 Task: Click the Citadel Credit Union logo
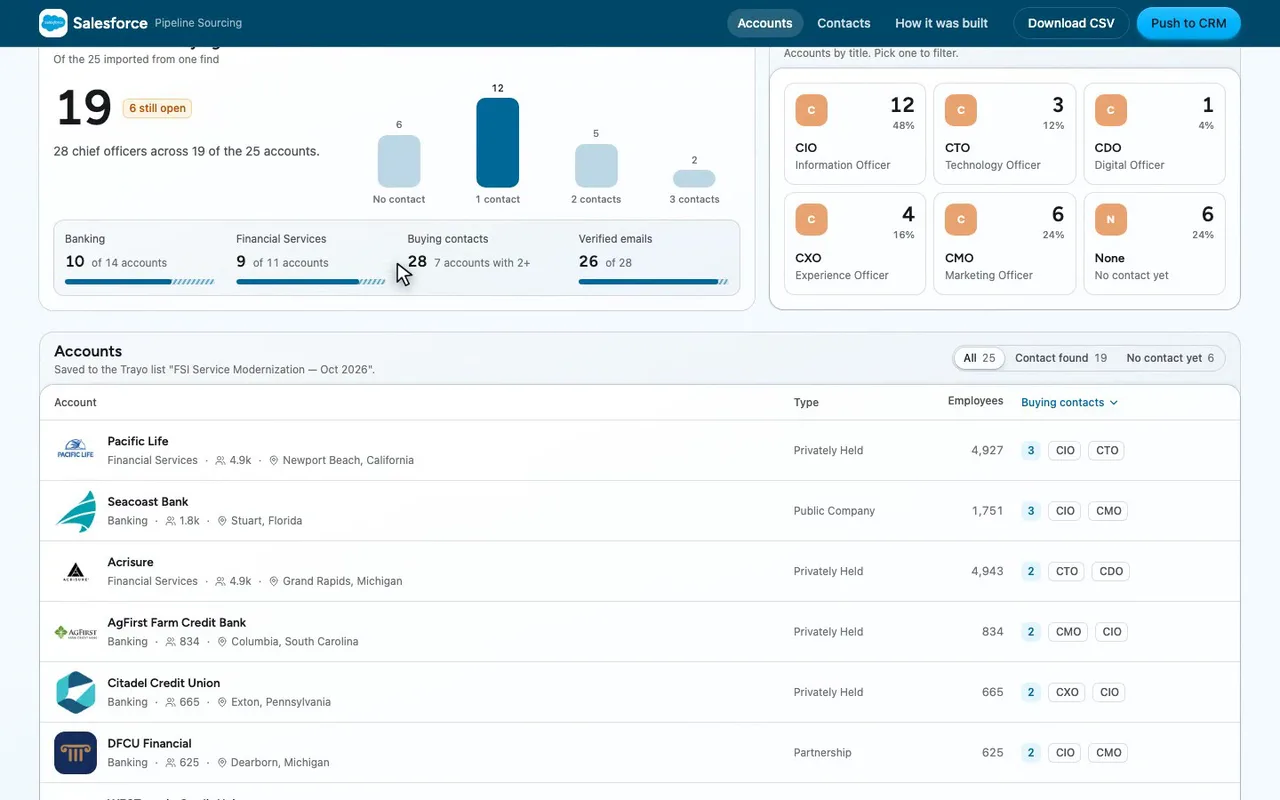point(75,692)
